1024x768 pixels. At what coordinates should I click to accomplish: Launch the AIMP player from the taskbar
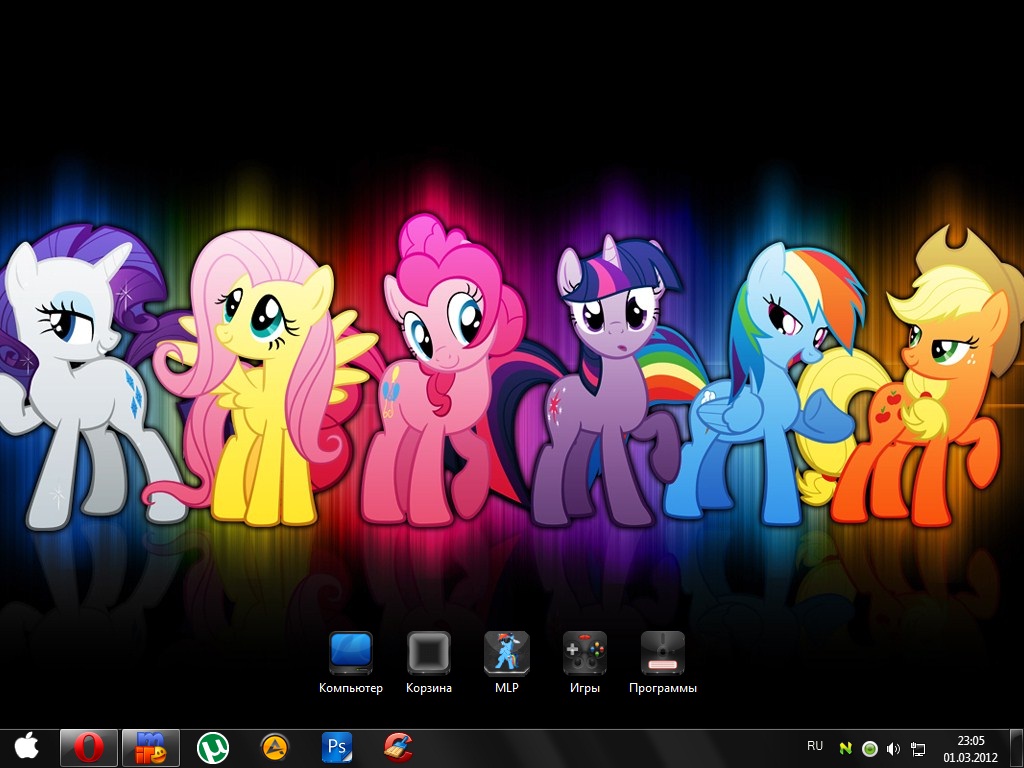(x=275, y=748)
